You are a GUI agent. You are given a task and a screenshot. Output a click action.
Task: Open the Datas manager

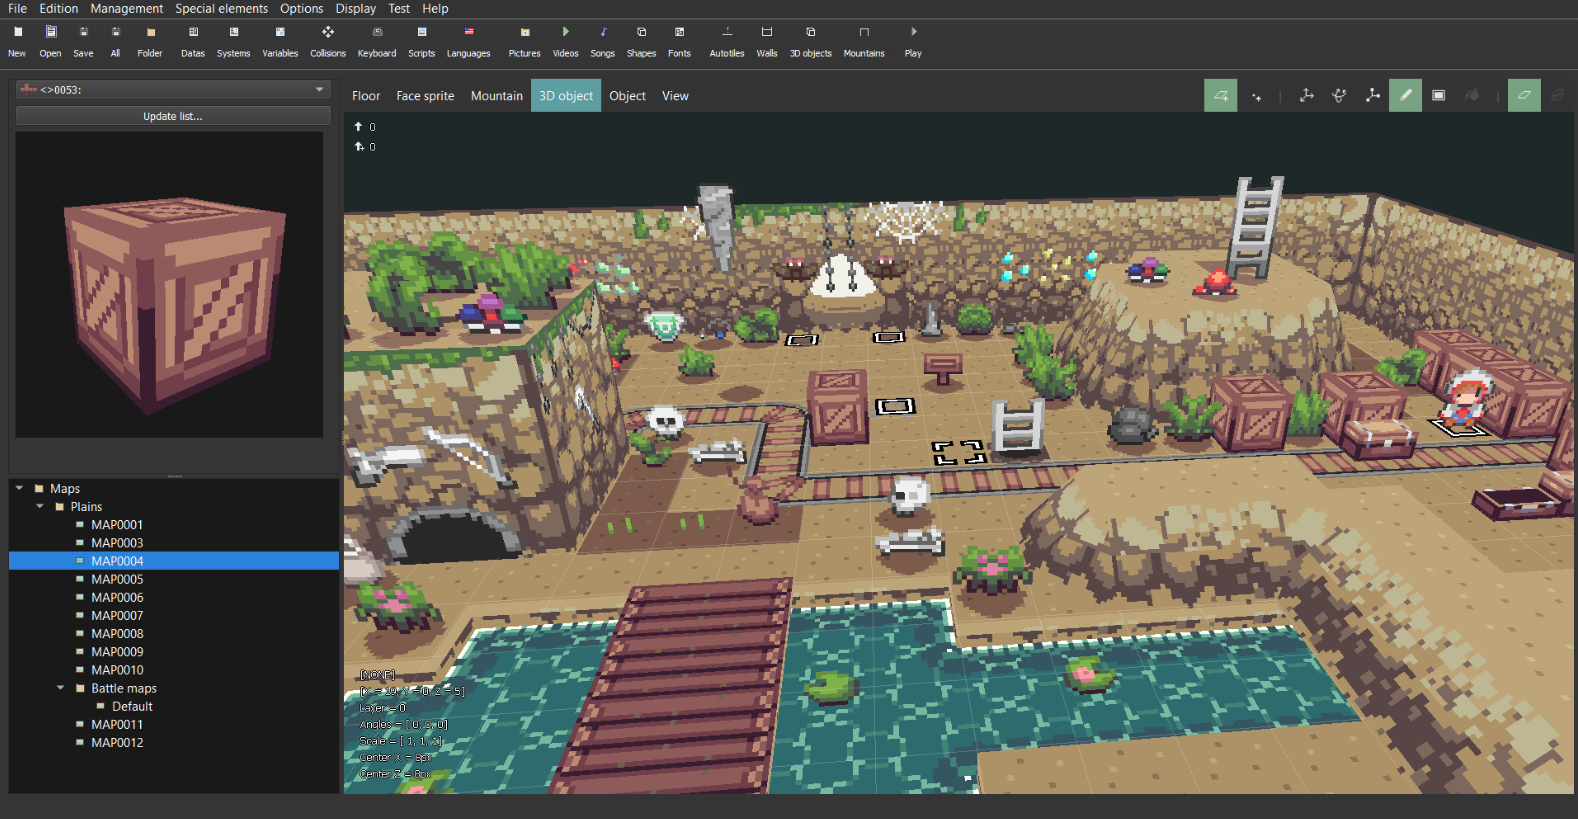pos(193,41)
